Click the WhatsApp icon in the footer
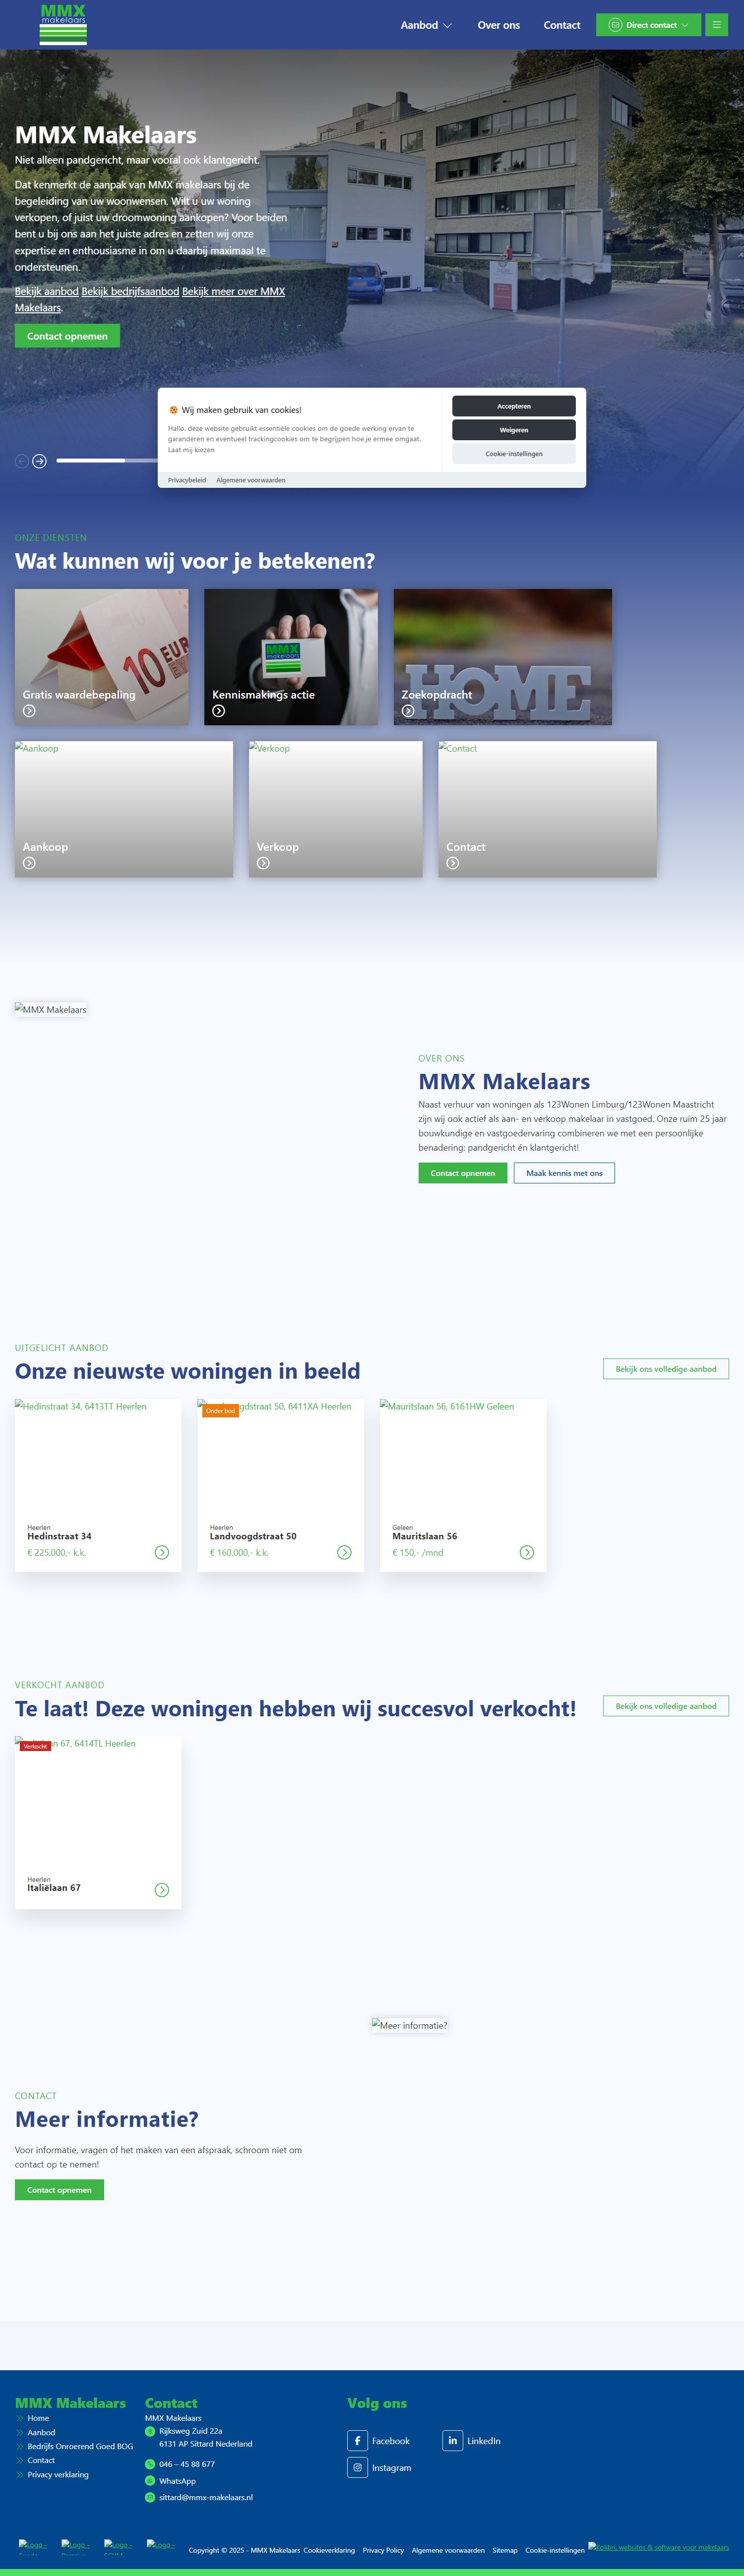This screenshot has height=2576, width=744. (150, 2481)
